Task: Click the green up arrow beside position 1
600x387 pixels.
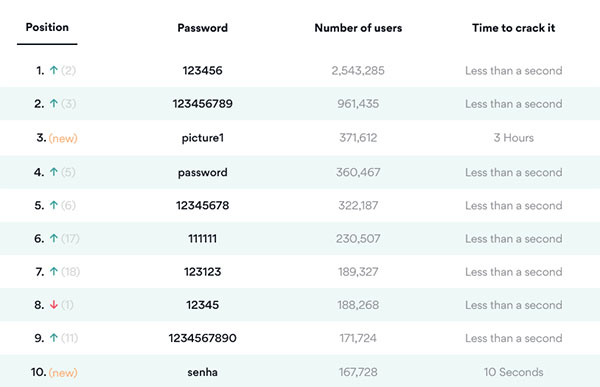Action: tap(54, 70)
